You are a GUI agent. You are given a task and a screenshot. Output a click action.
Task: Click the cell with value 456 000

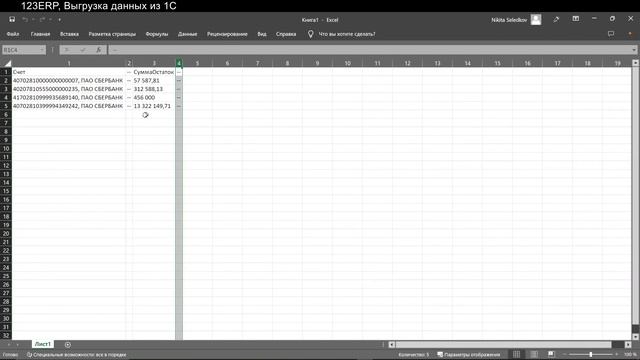tap(153, 98)
